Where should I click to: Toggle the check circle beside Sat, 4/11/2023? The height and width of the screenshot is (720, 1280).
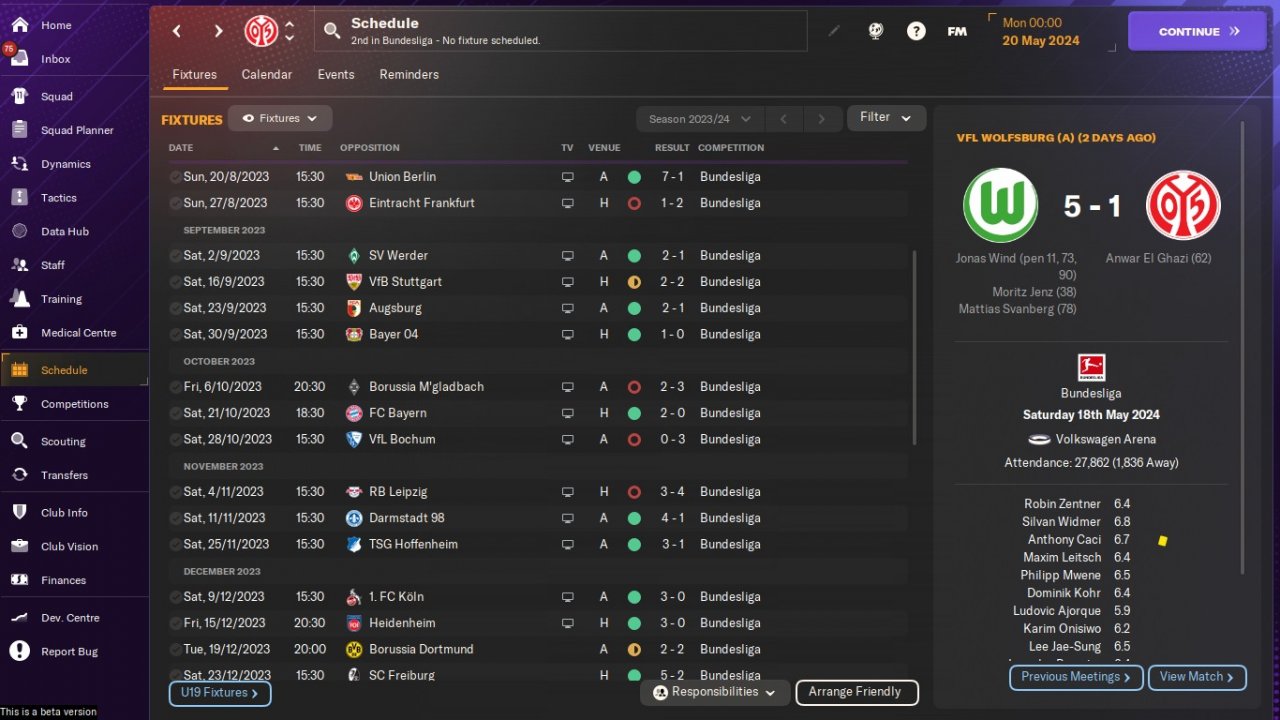click(x=175, y=492)
